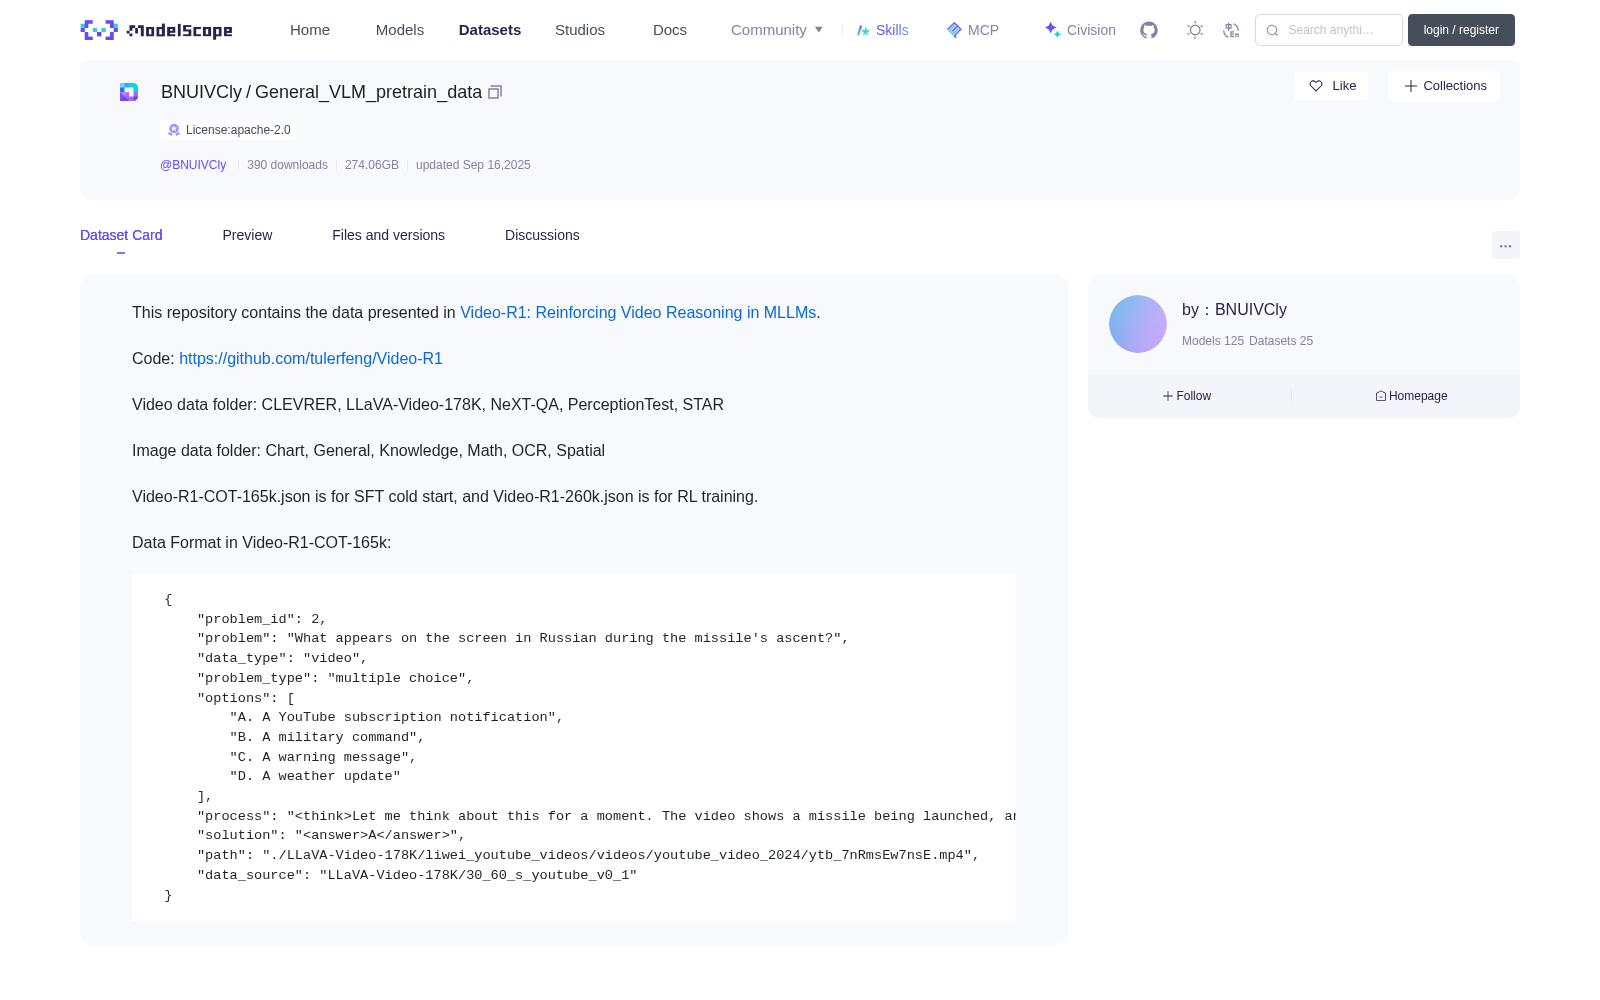The image size is (1600, 1000).
Task: Click the ModelScope logo
Action: point(157,30)
